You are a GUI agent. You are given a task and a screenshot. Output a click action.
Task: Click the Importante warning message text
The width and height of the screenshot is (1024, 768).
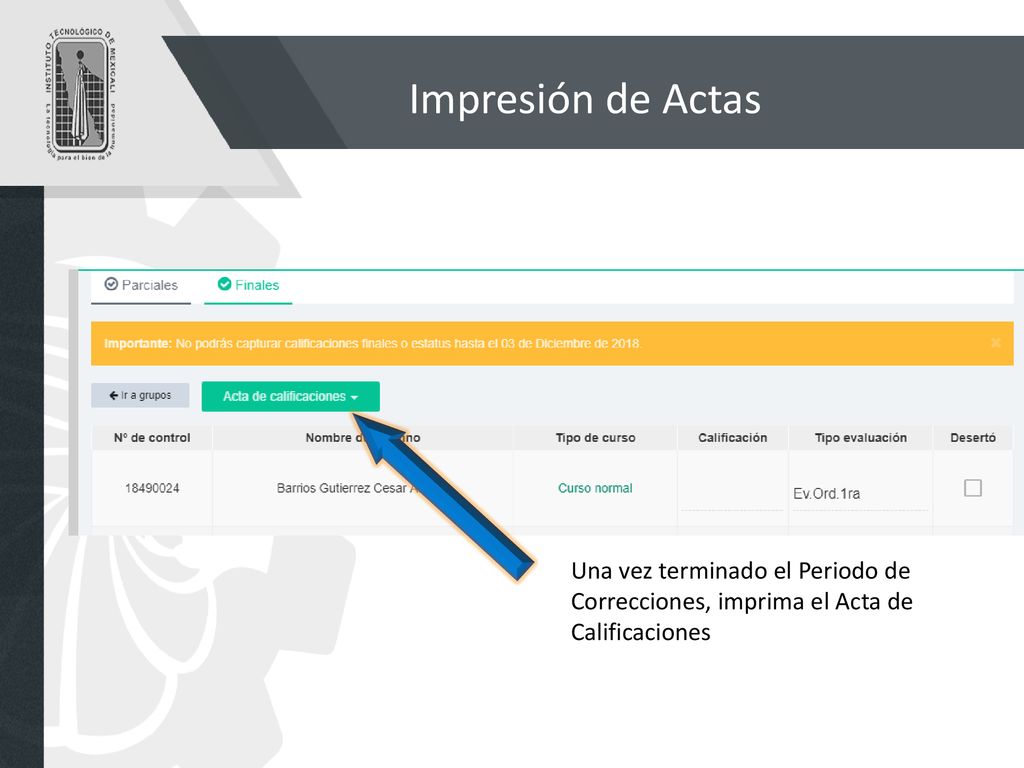click(x=372, y=344)
